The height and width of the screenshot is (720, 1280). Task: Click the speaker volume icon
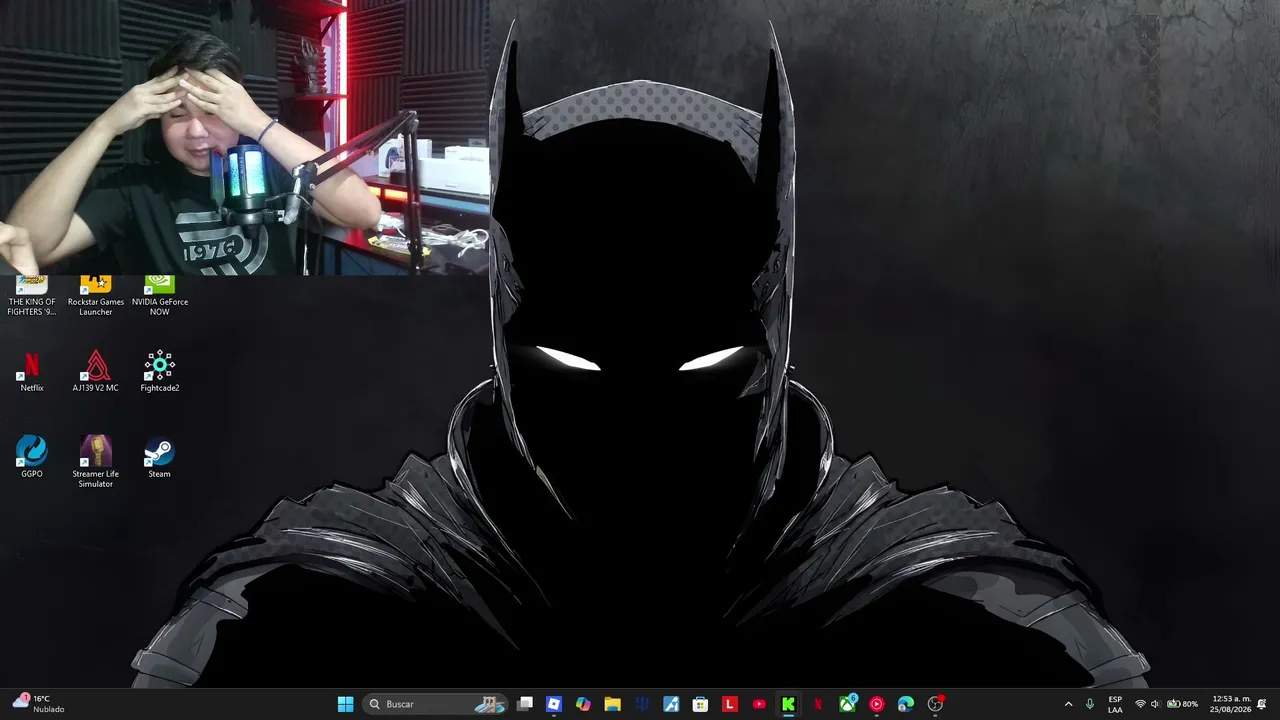1155,704
